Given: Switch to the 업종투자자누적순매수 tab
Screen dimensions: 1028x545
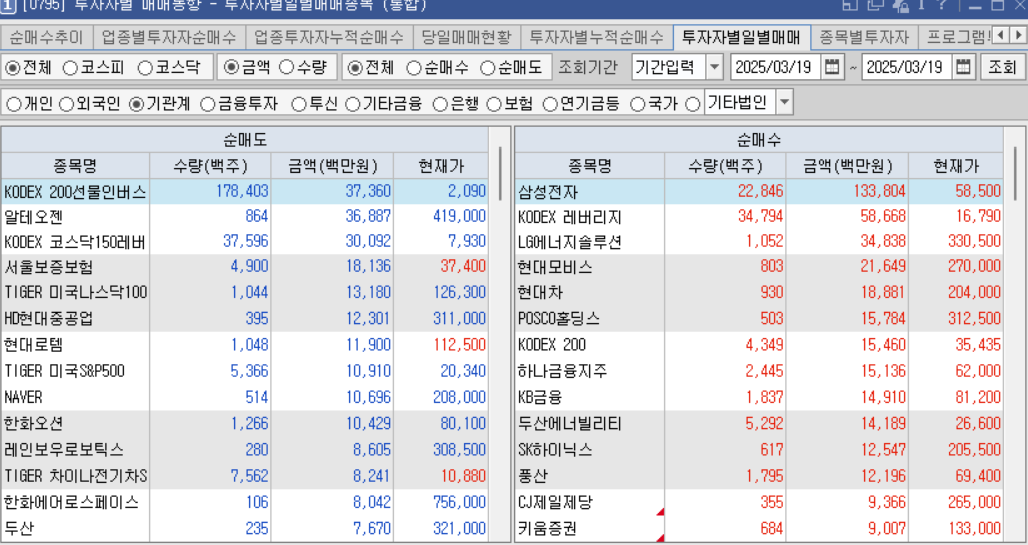Looking at the screenshot, I should click(x=329, y=37).
